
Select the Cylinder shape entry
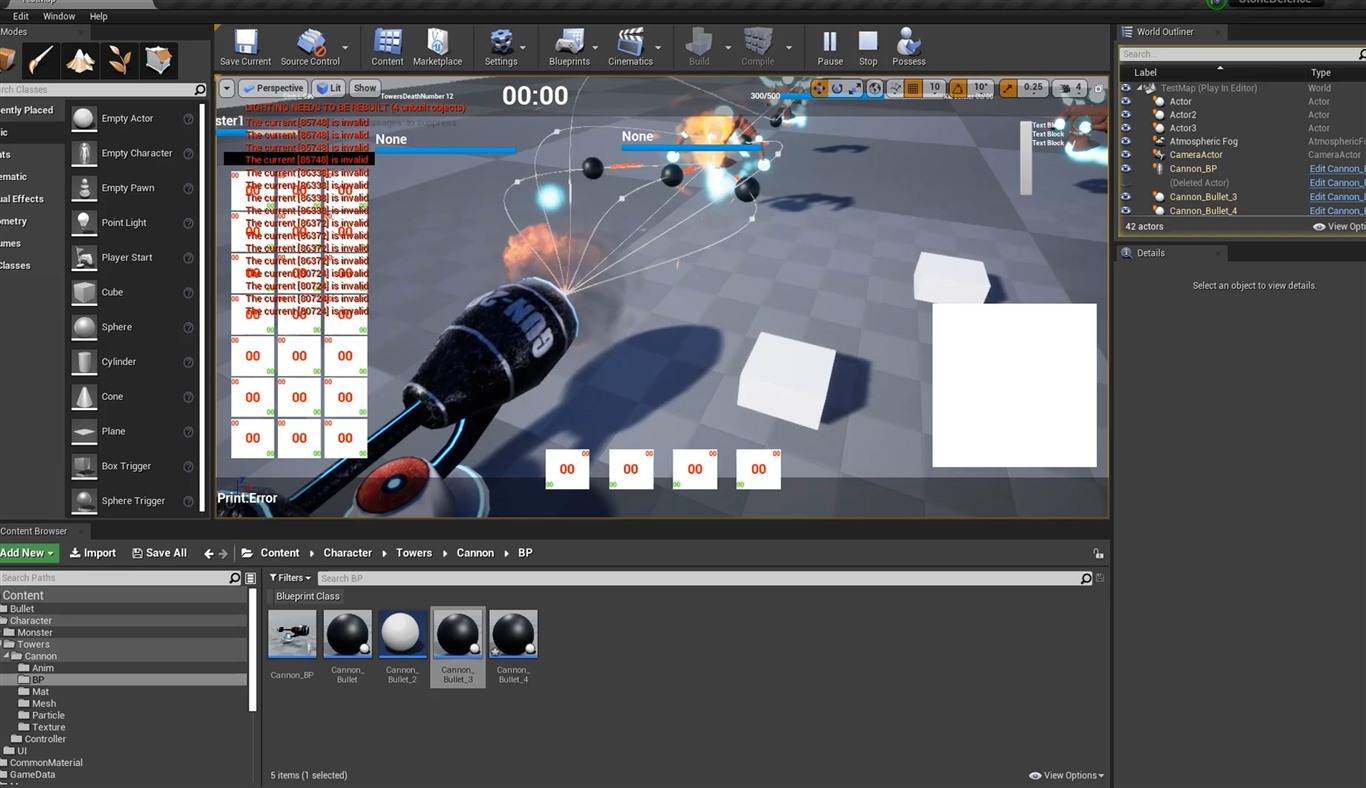click(134, 362)
